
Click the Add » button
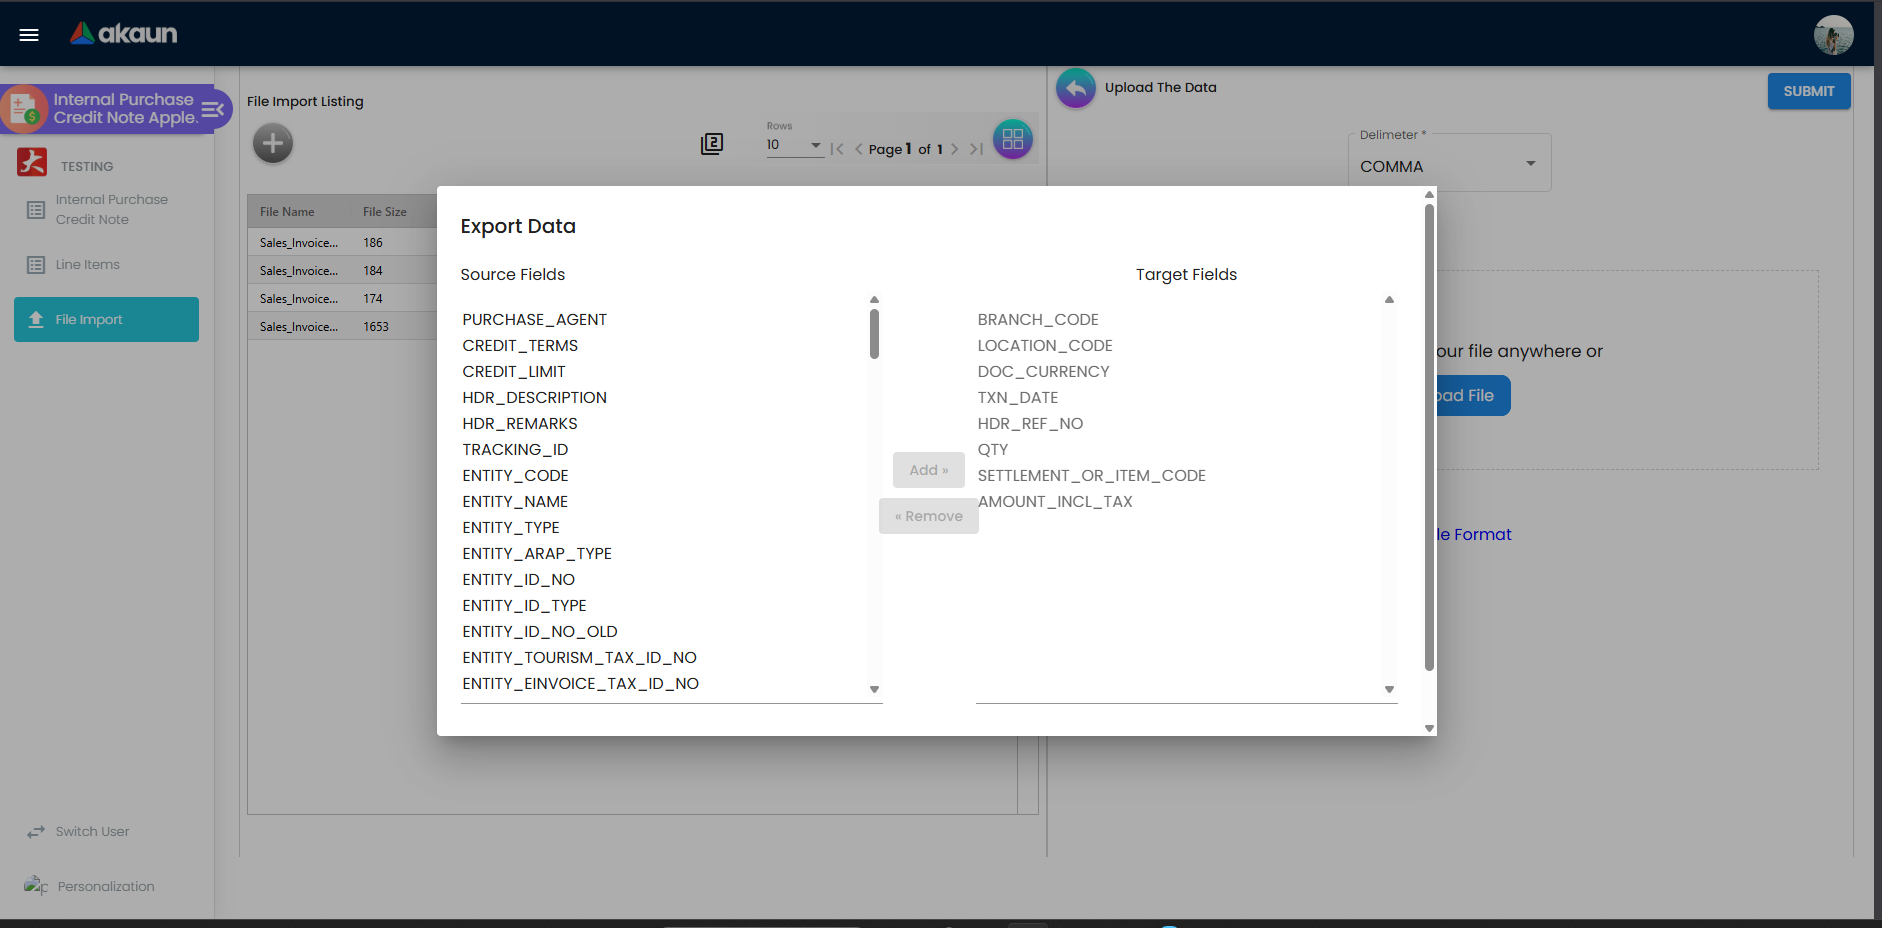[928, 470]
